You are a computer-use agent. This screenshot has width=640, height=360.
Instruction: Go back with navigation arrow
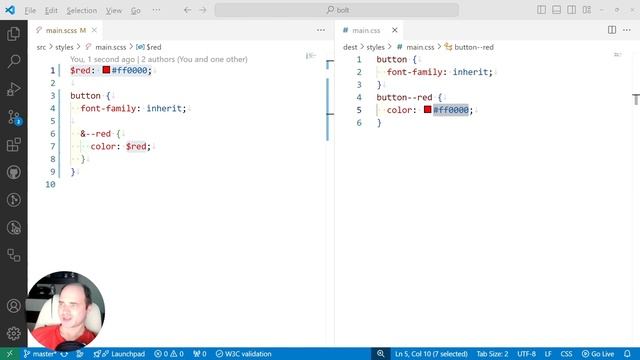(x=187, y=10)
